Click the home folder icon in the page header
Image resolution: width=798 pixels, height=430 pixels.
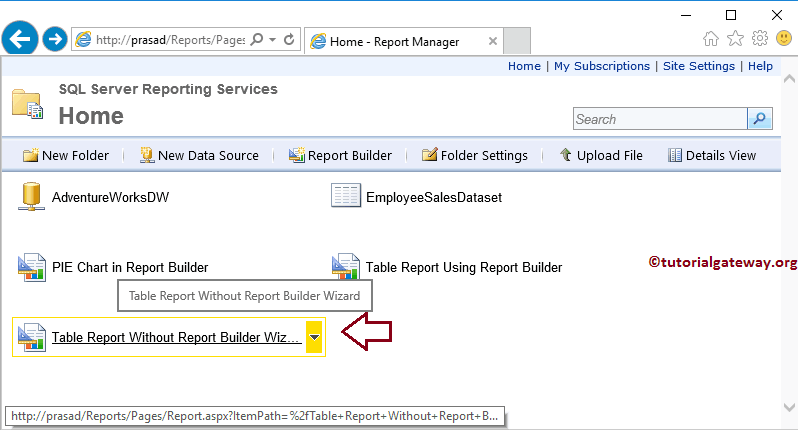(x=27, y=104)
